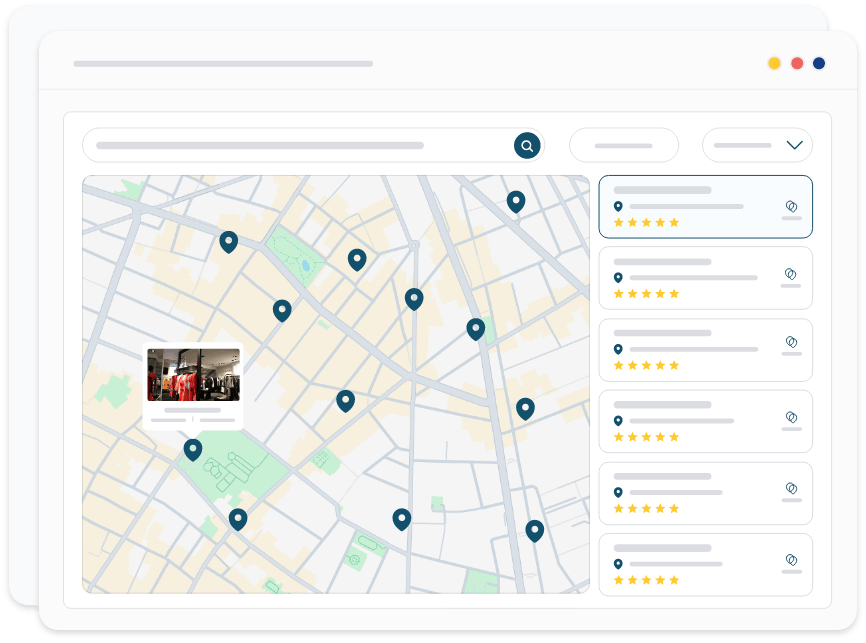Image resolution: width=866 pixels, height=643 pixels.
Task: Click location pin icon in first listing card
Action: coord(618,206)
